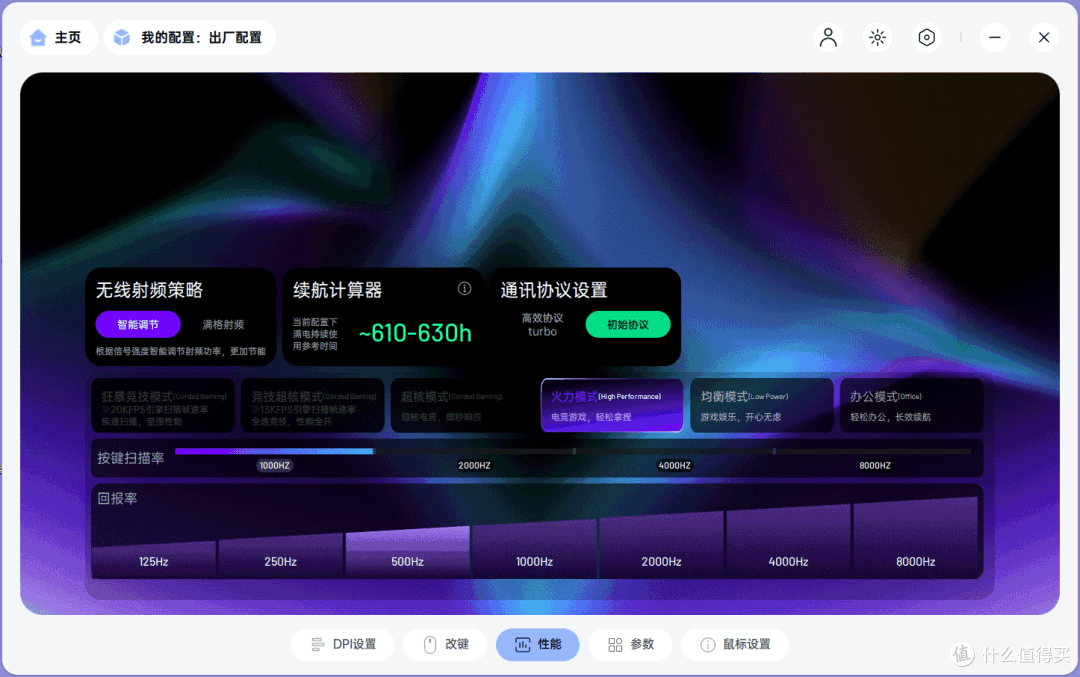The height and width of the screenshot is (677, 1080).
Task: Set key scan rate to 2000HZ
Action: tap(475, 466)
